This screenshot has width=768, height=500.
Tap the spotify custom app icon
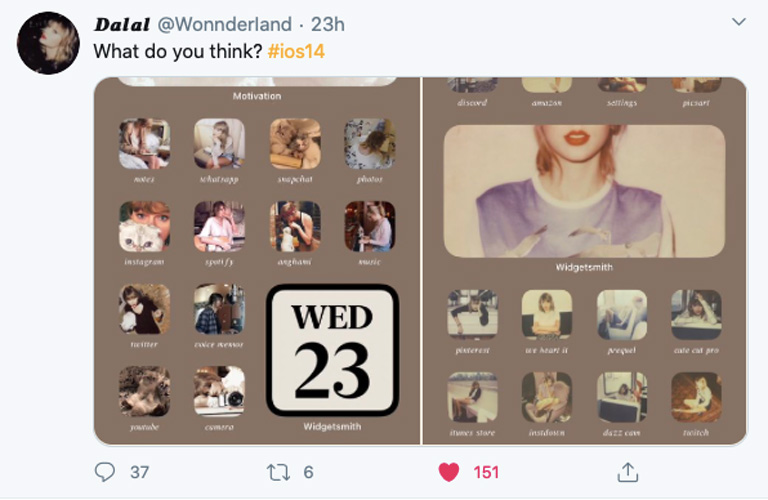pos(219,227)
